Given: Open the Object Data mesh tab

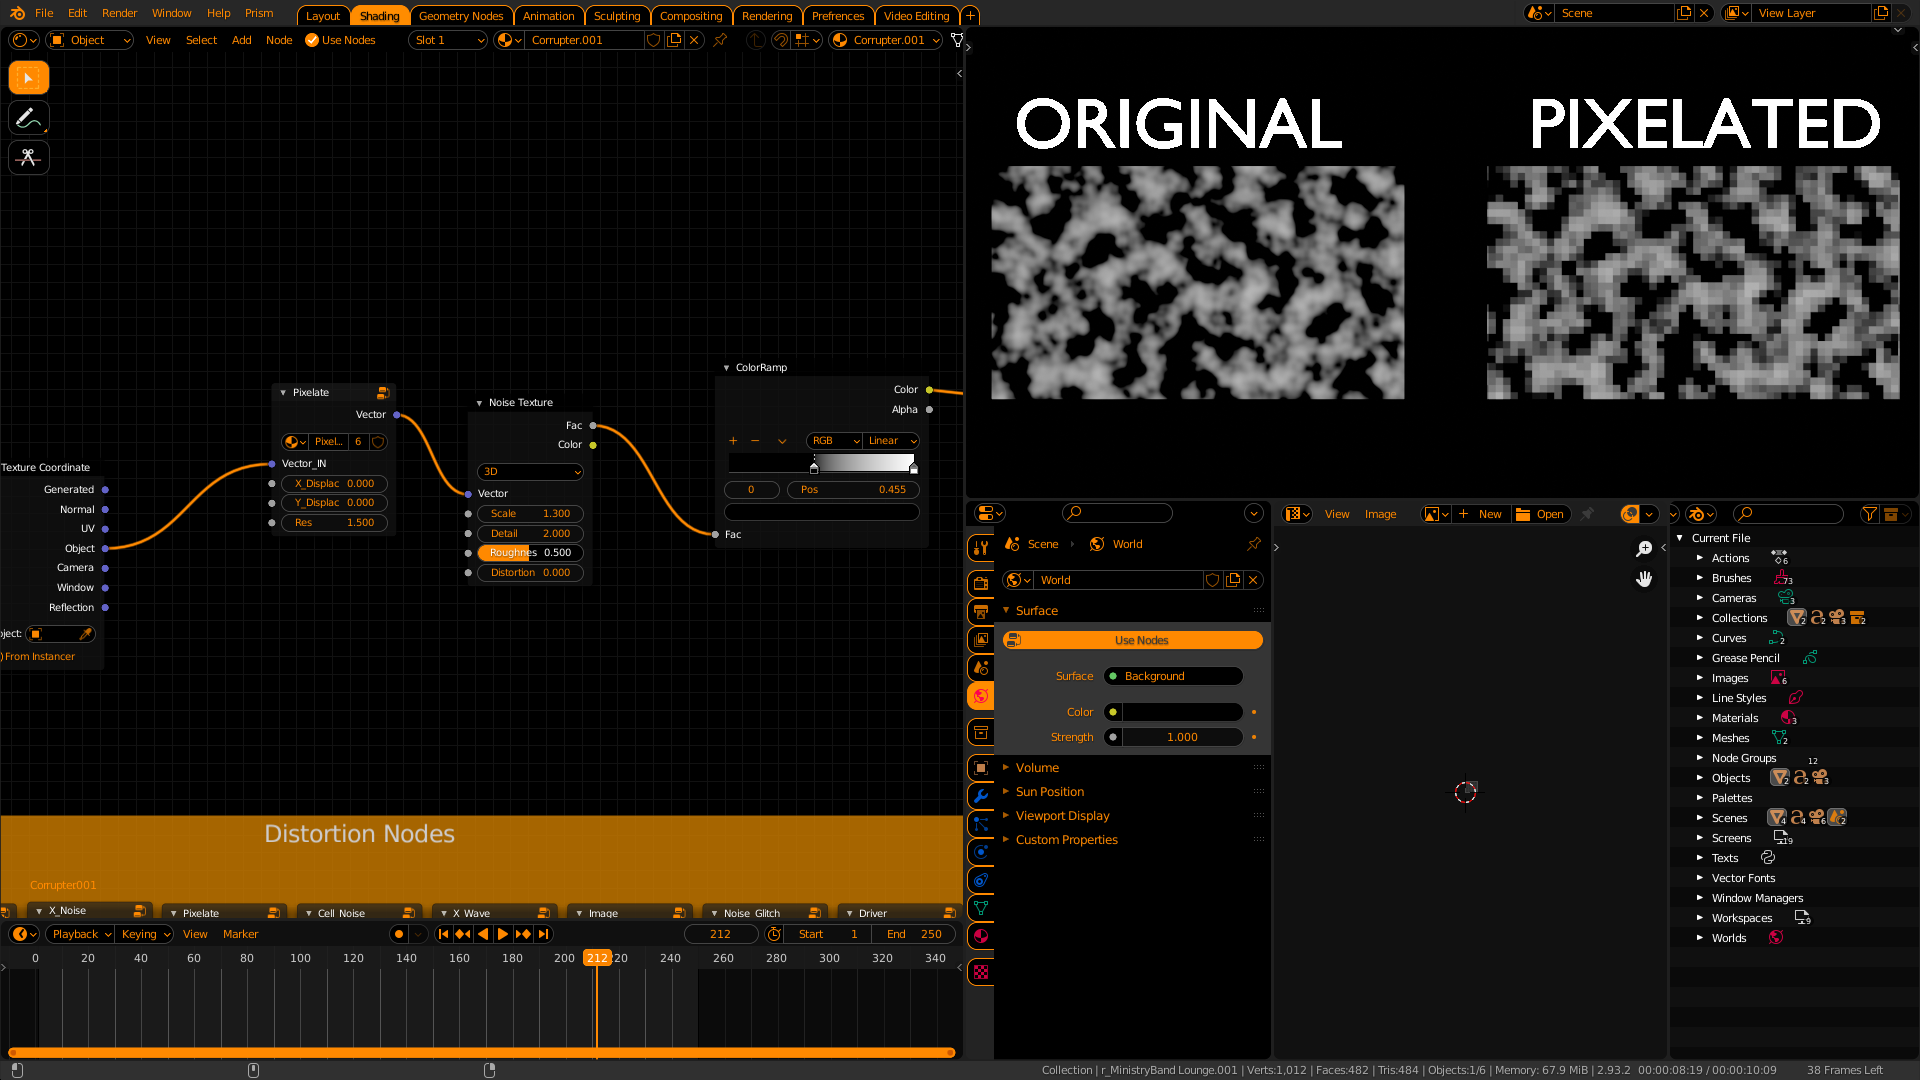Looking at the screenshot, I should click(x=981, y=908).
